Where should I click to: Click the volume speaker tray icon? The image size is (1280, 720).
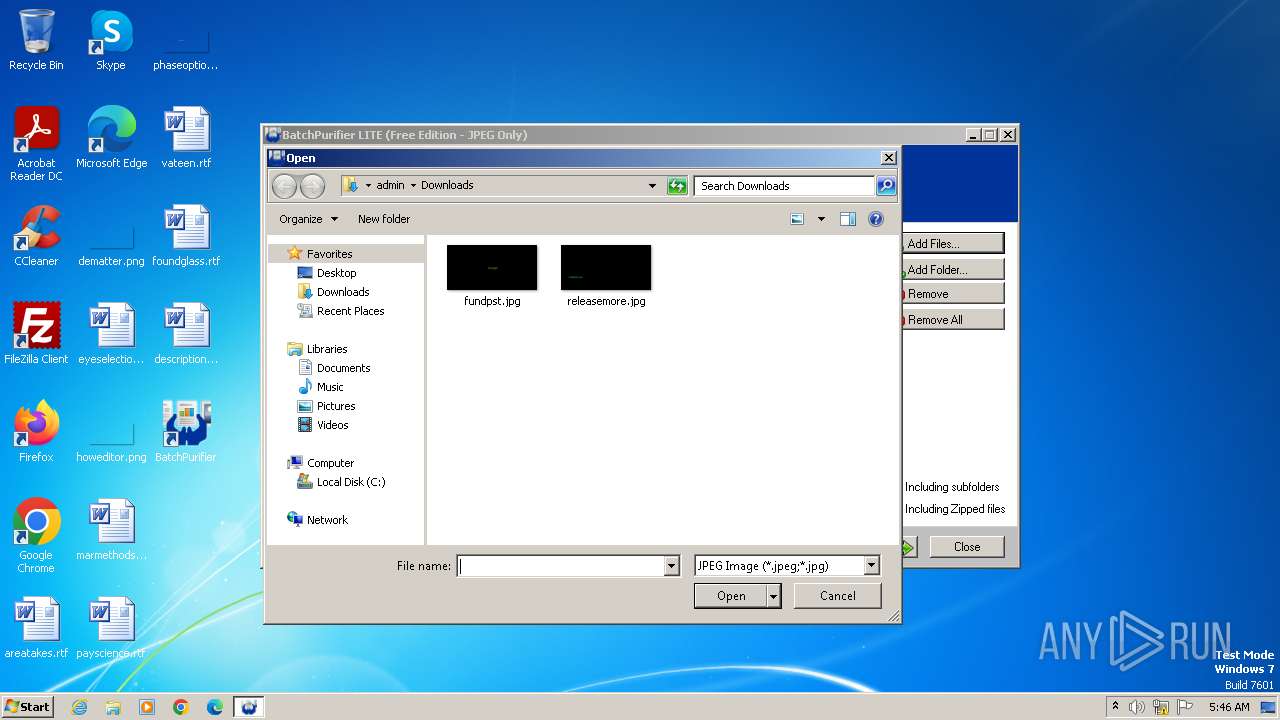tap(1137, 707)
